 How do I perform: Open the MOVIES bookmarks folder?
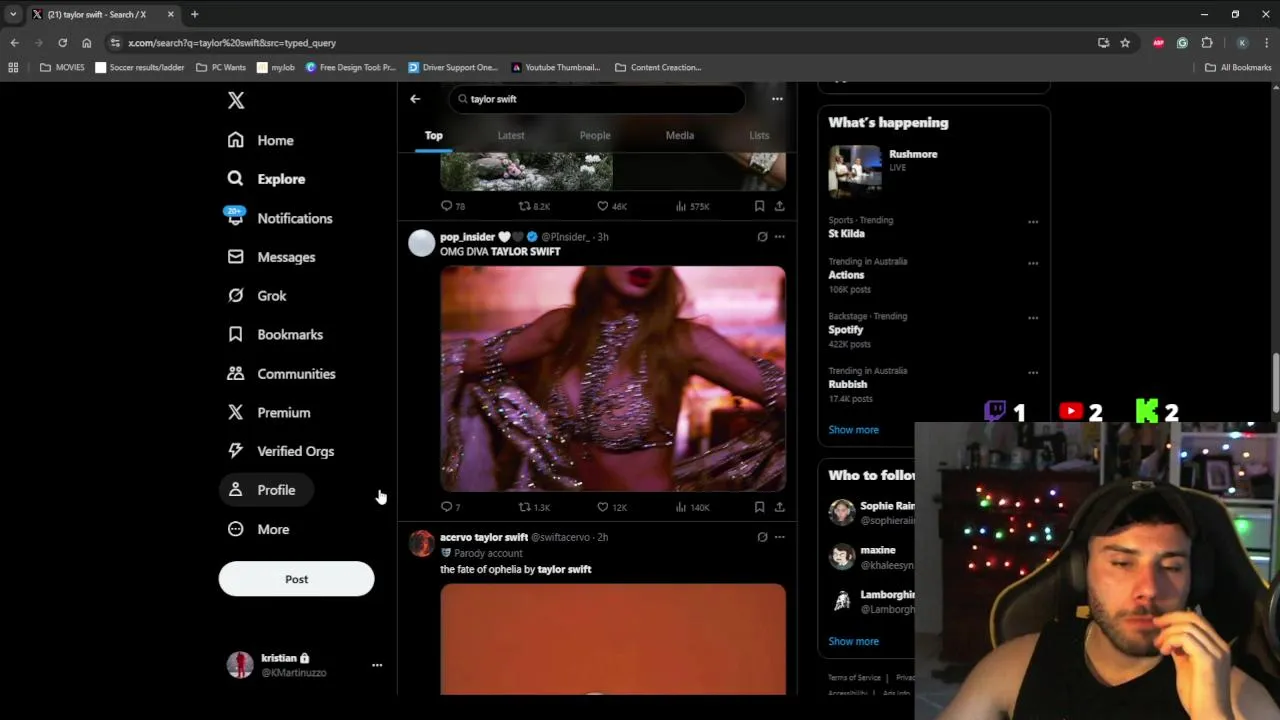pos(62,67)
